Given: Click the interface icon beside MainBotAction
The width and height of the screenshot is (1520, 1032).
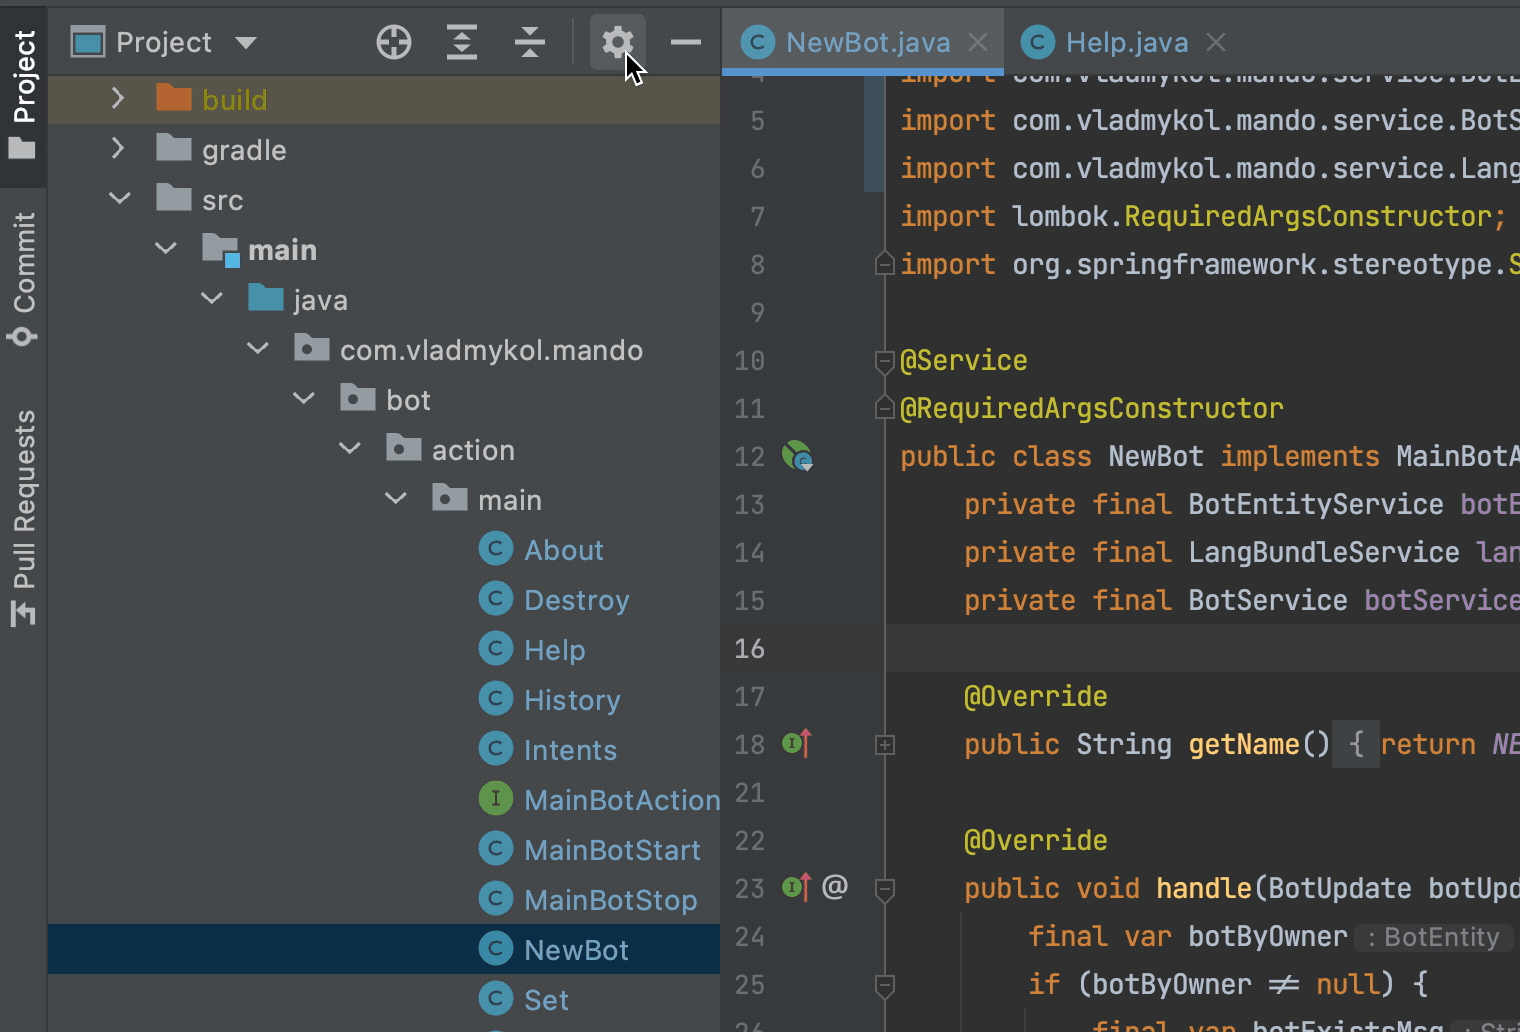Looking at the screenshot, I should click(496, 798).
